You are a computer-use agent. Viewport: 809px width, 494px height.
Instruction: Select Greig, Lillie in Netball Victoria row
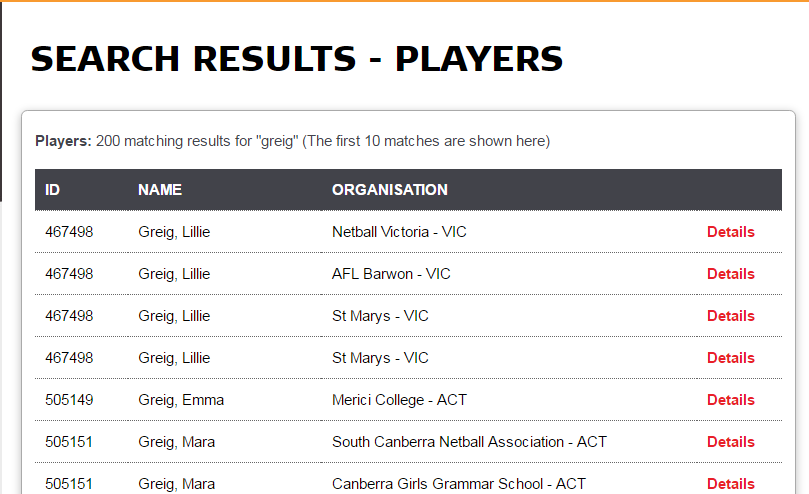coord(174,232)
